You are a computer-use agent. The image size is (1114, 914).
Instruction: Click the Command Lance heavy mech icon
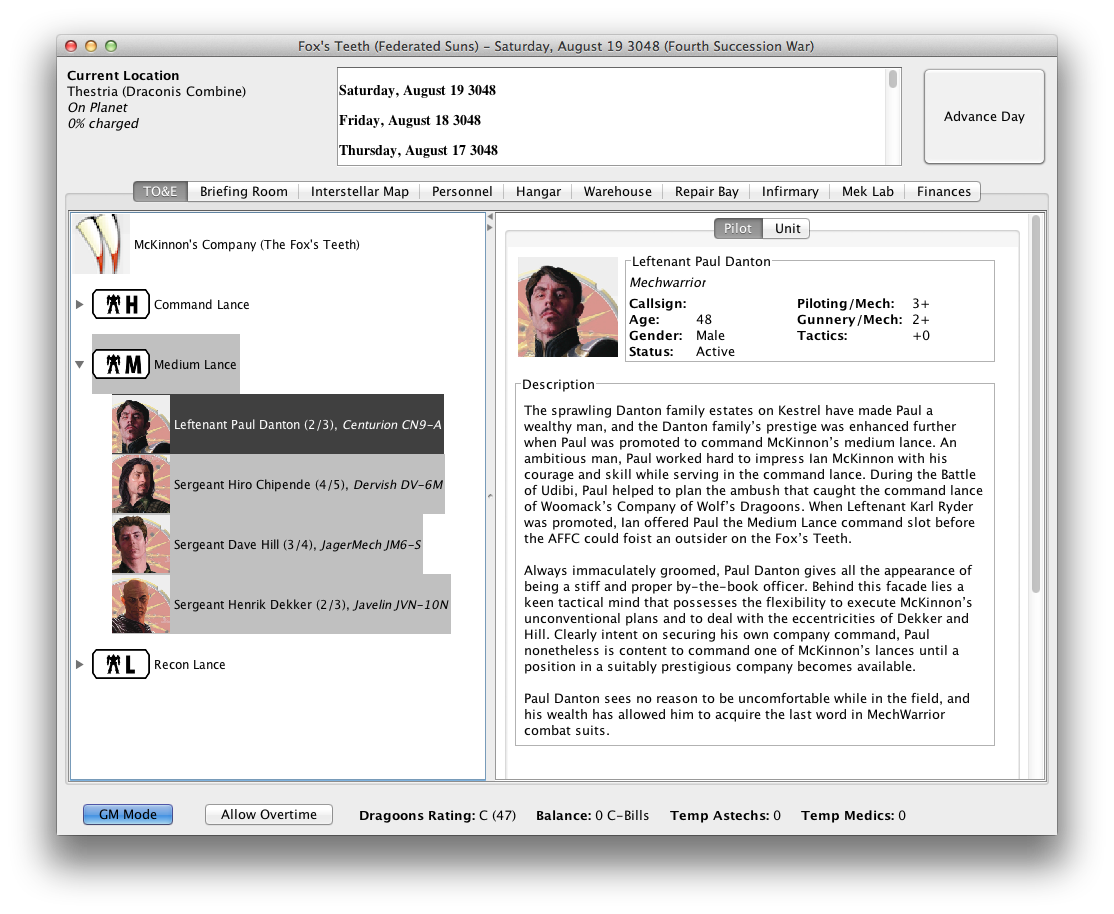click(x=121, y=304)
